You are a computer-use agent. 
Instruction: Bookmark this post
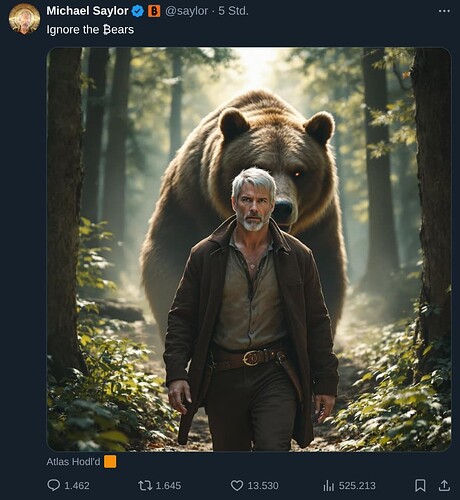420,485
